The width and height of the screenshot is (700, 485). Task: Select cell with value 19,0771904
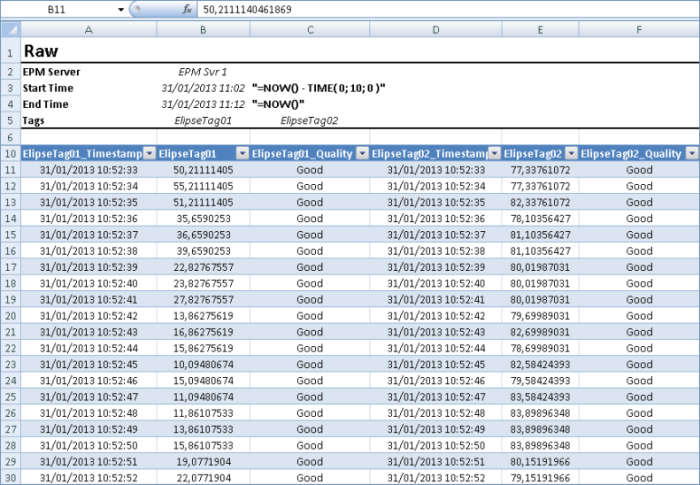203,461
